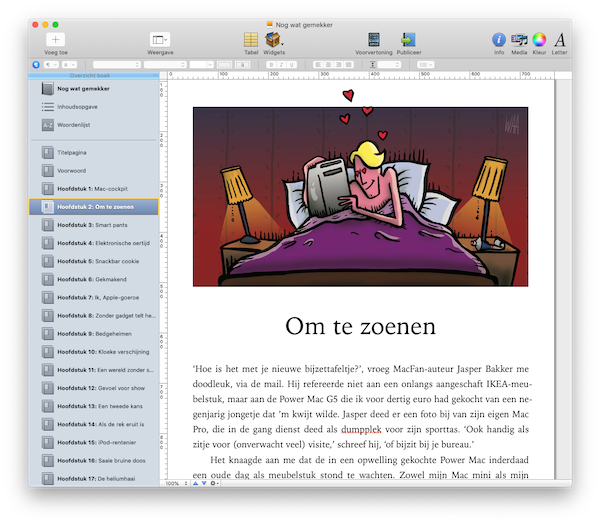
Task: Click the underlined word dumpplek
Action: point(361,429)
